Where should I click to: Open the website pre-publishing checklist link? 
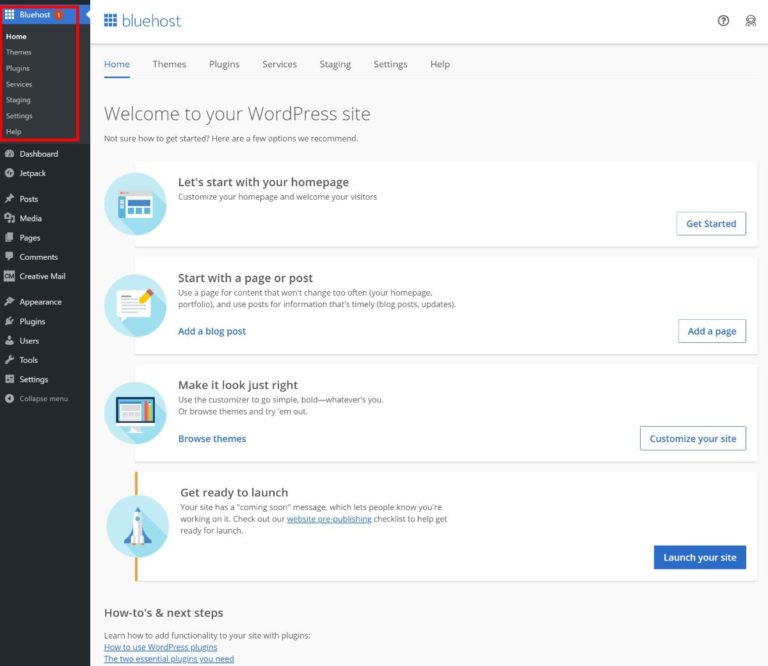329,519
